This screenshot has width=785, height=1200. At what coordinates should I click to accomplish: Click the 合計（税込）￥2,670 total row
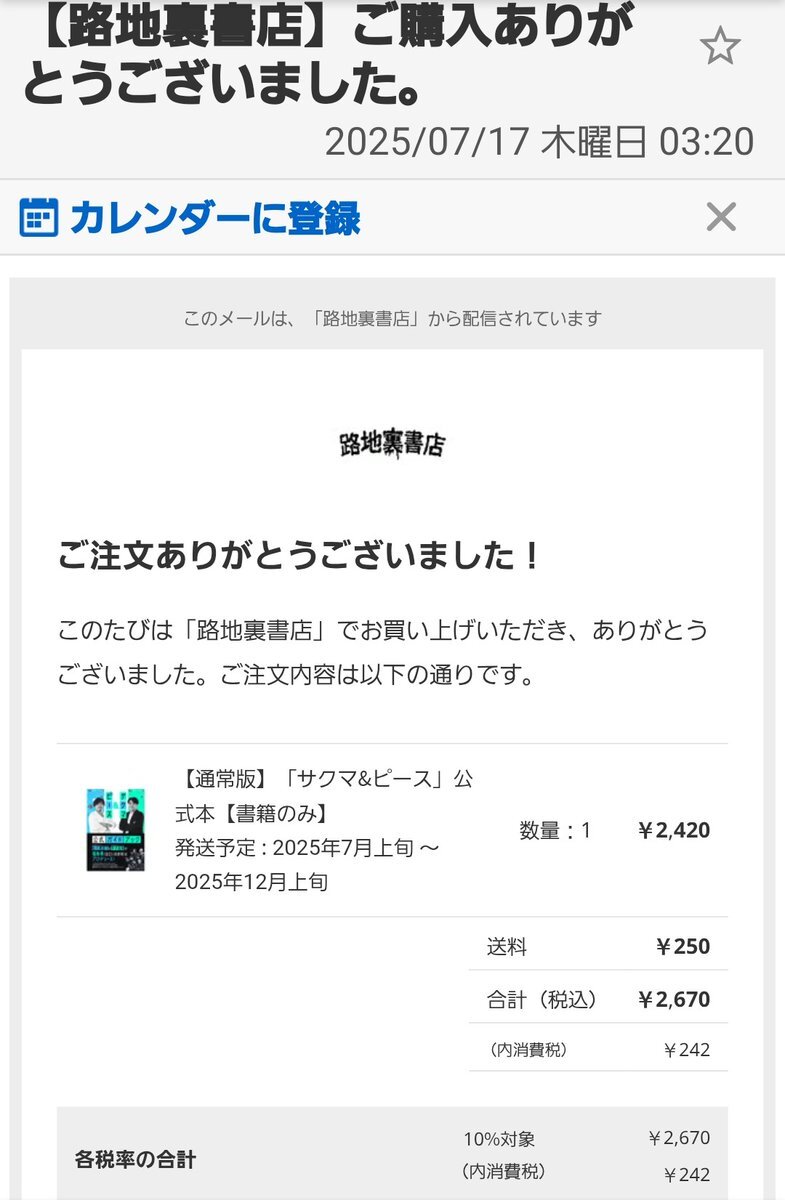598,998
